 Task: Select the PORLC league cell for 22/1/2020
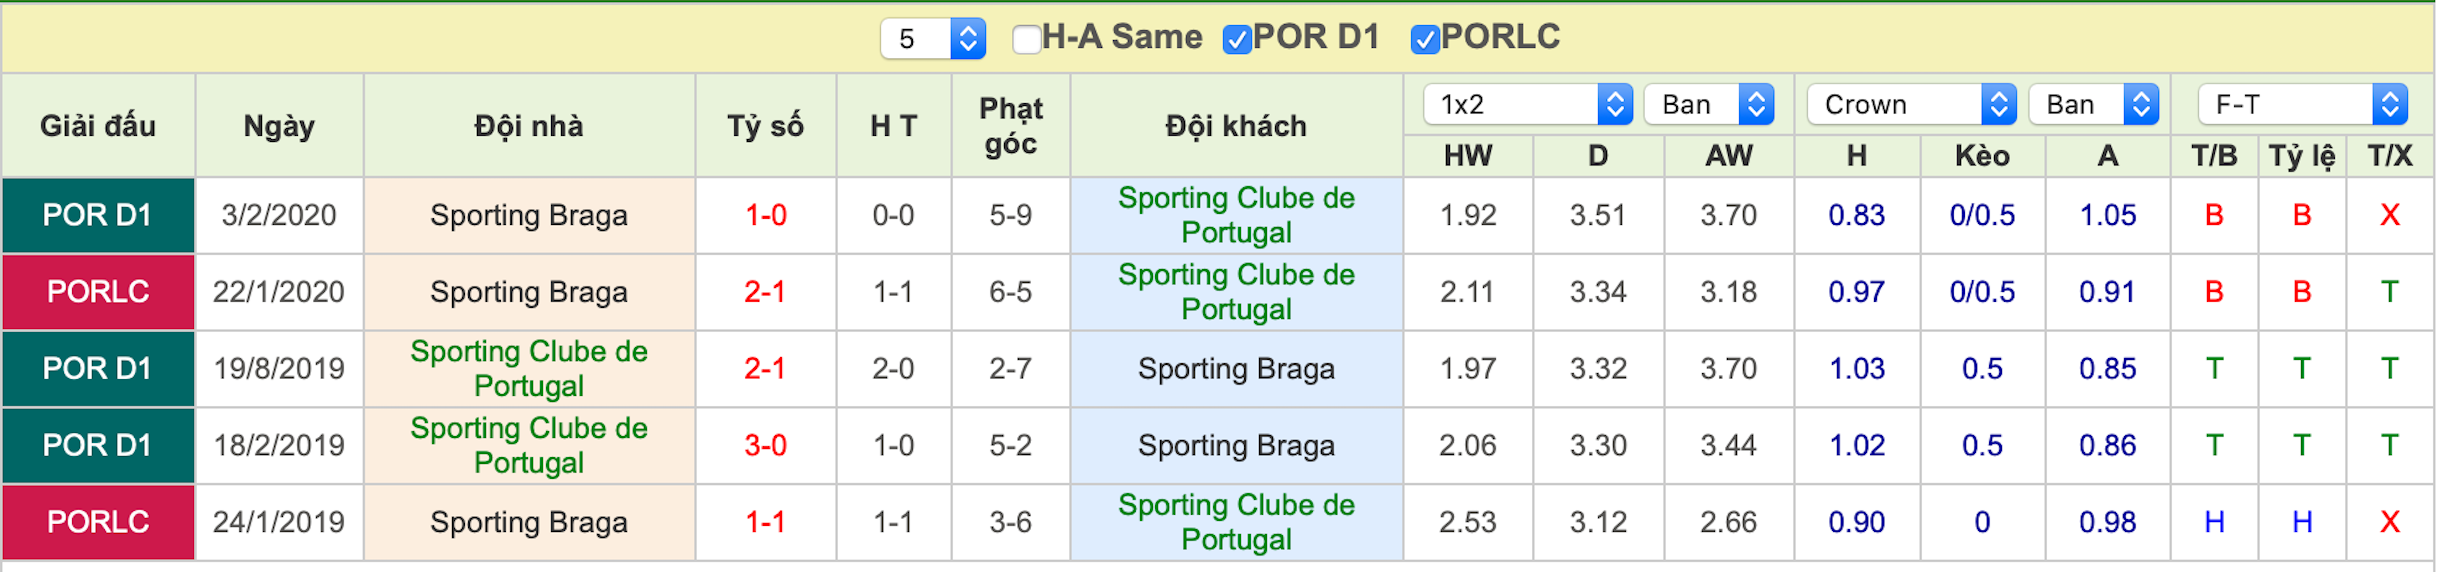click(98, 292)
